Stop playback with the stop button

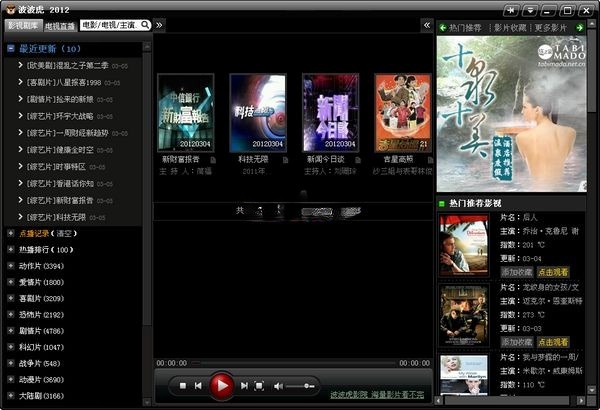(x=183, y=386)
